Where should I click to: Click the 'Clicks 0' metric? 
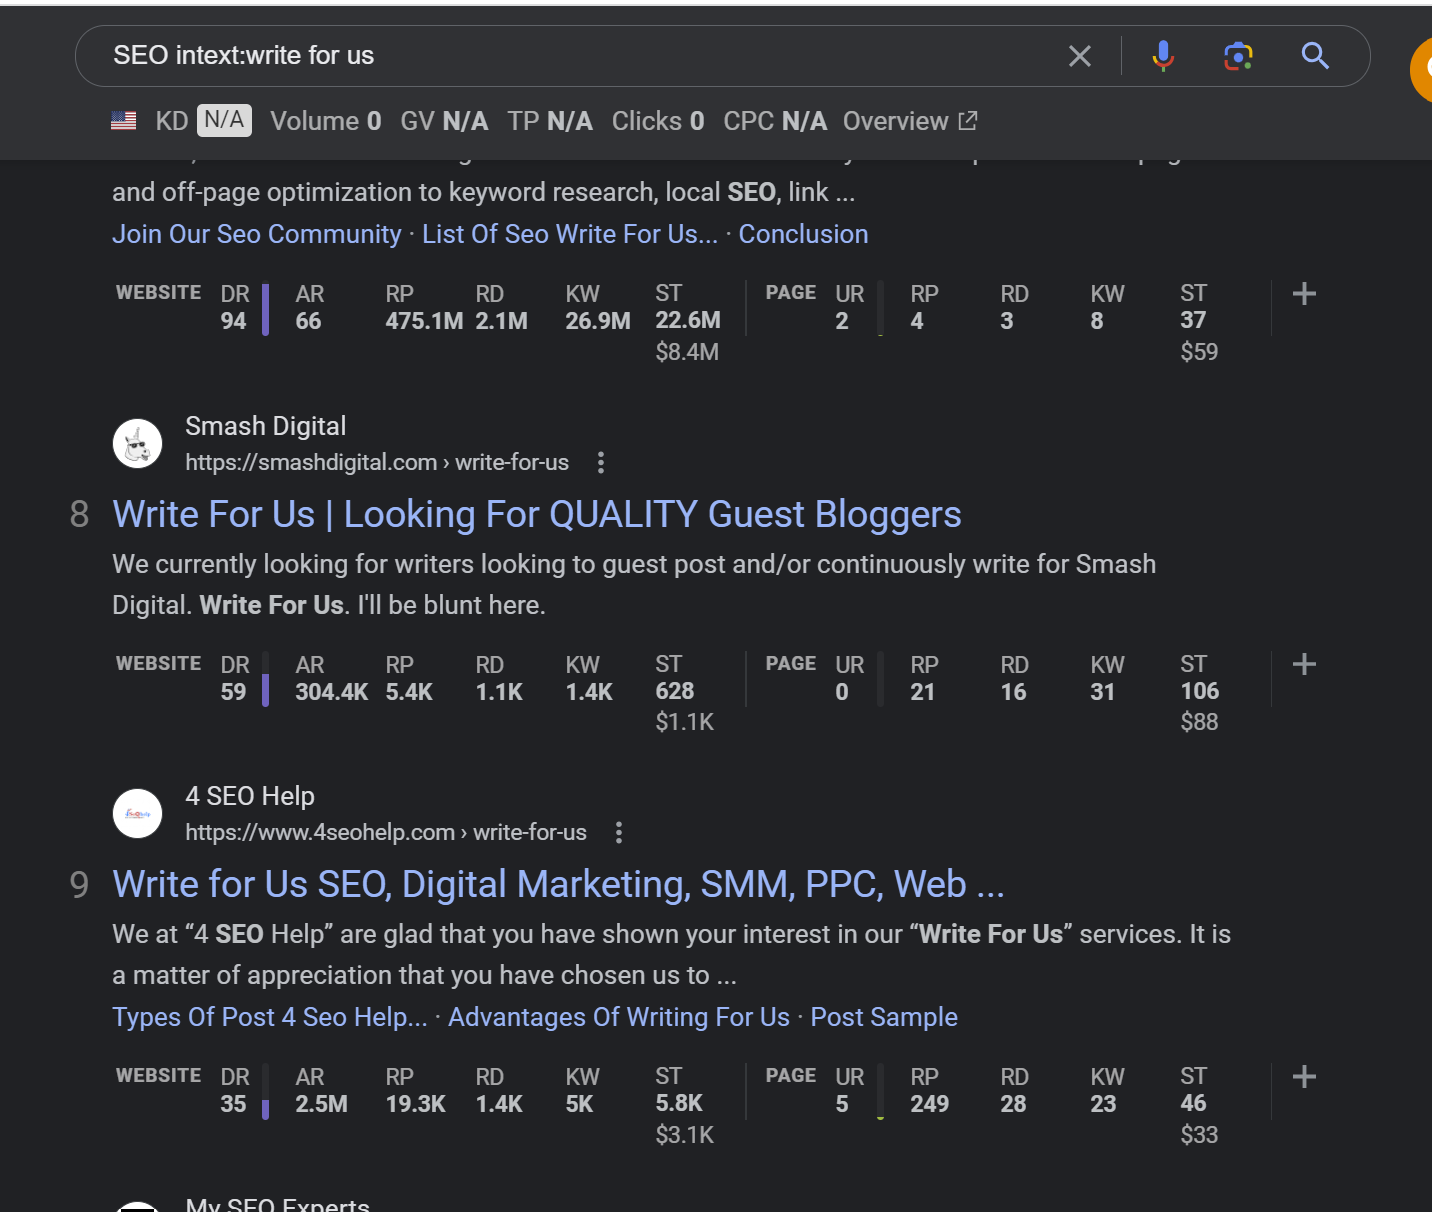coord(658,121)
